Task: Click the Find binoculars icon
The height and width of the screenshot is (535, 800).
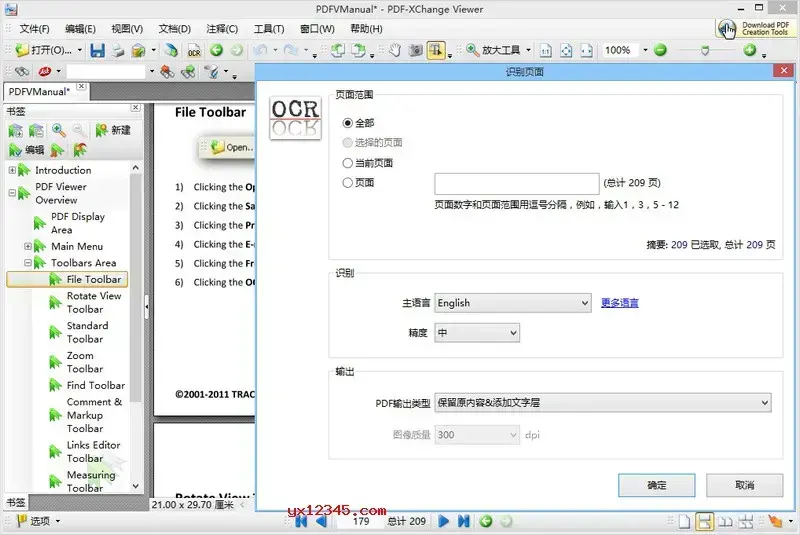Action: 22,71
